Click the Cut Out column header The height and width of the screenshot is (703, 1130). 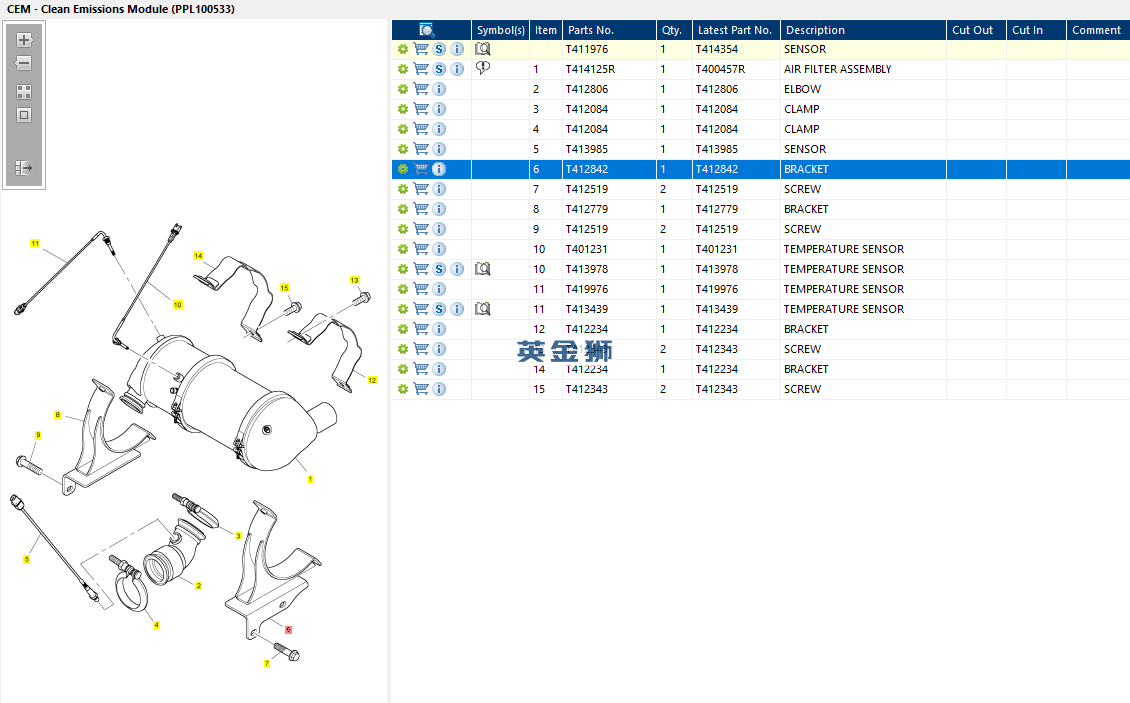[x=976, y=30]
